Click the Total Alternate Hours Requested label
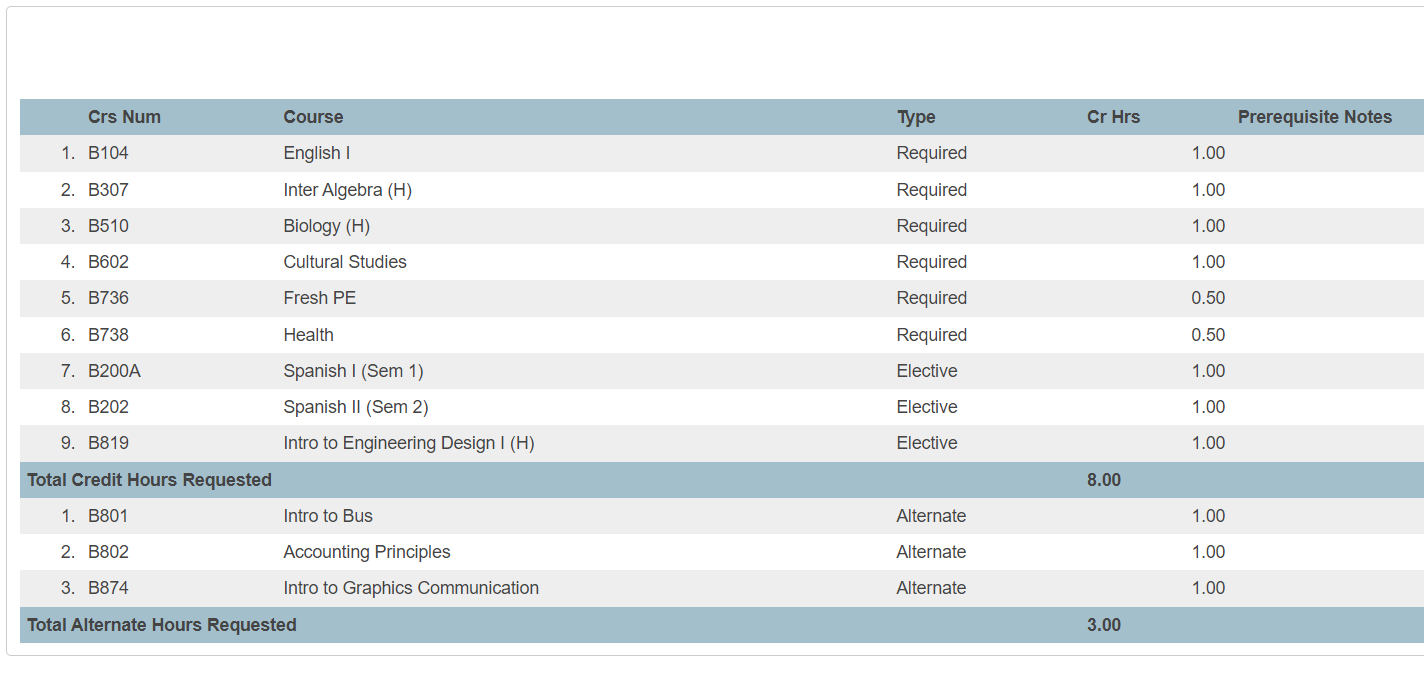This screenshot has height=681, width=1424. pyautogui.click(x=162, y=625)
